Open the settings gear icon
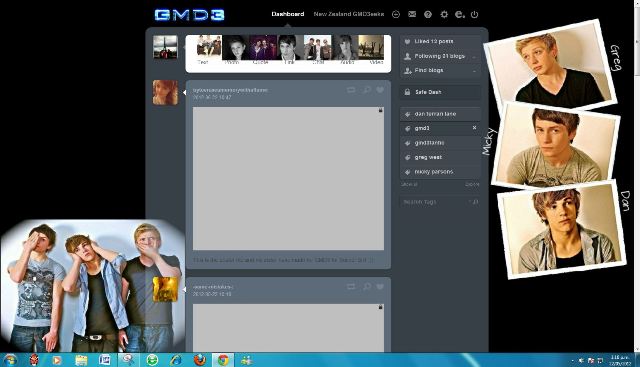 [444, 14]
